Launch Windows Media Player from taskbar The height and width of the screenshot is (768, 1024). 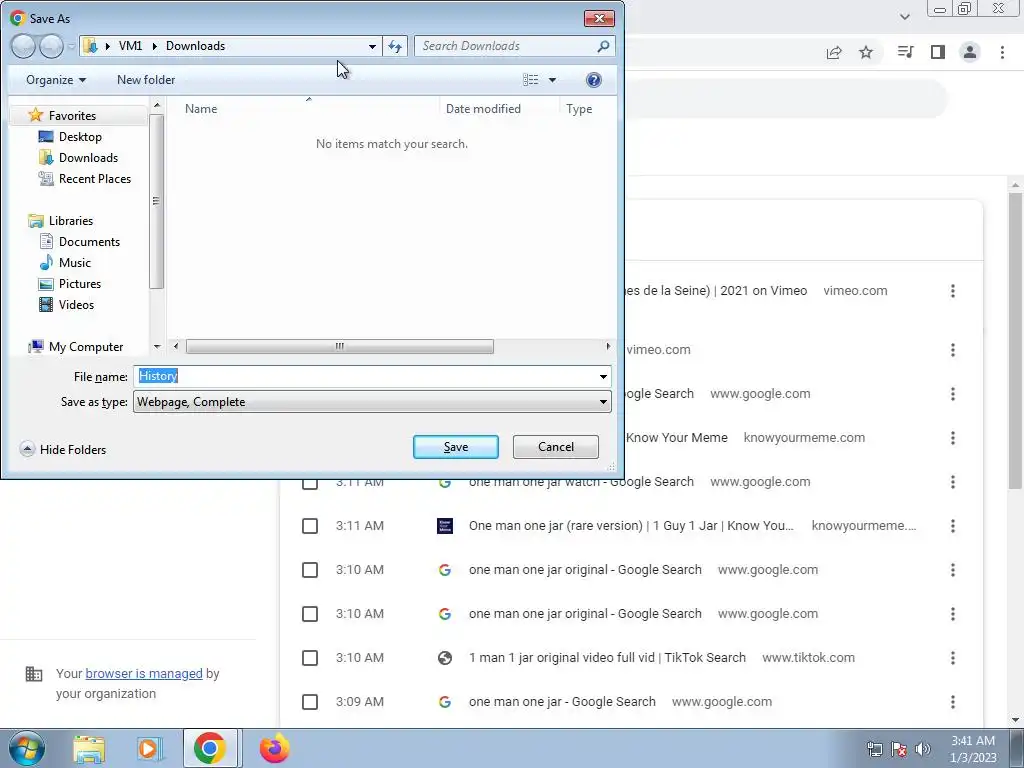click(x=150, y=749)
